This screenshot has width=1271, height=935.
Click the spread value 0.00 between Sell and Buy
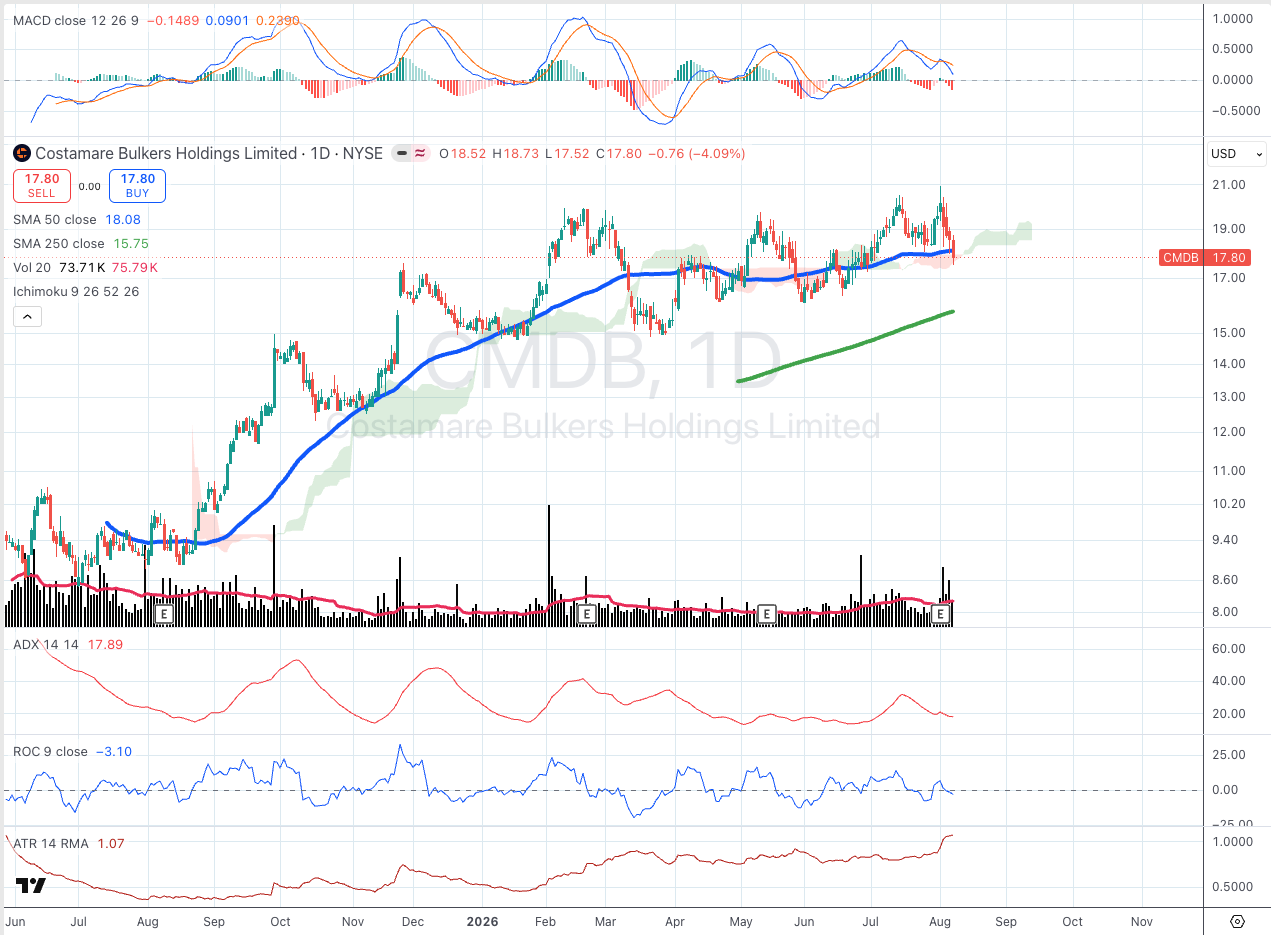click(90, 186)
